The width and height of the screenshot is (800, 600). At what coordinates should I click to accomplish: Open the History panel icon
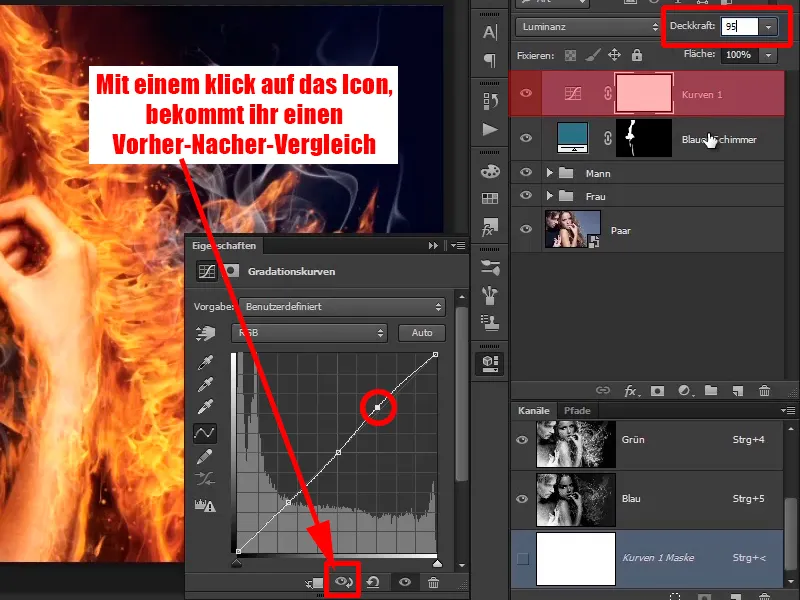coord(490,101)
